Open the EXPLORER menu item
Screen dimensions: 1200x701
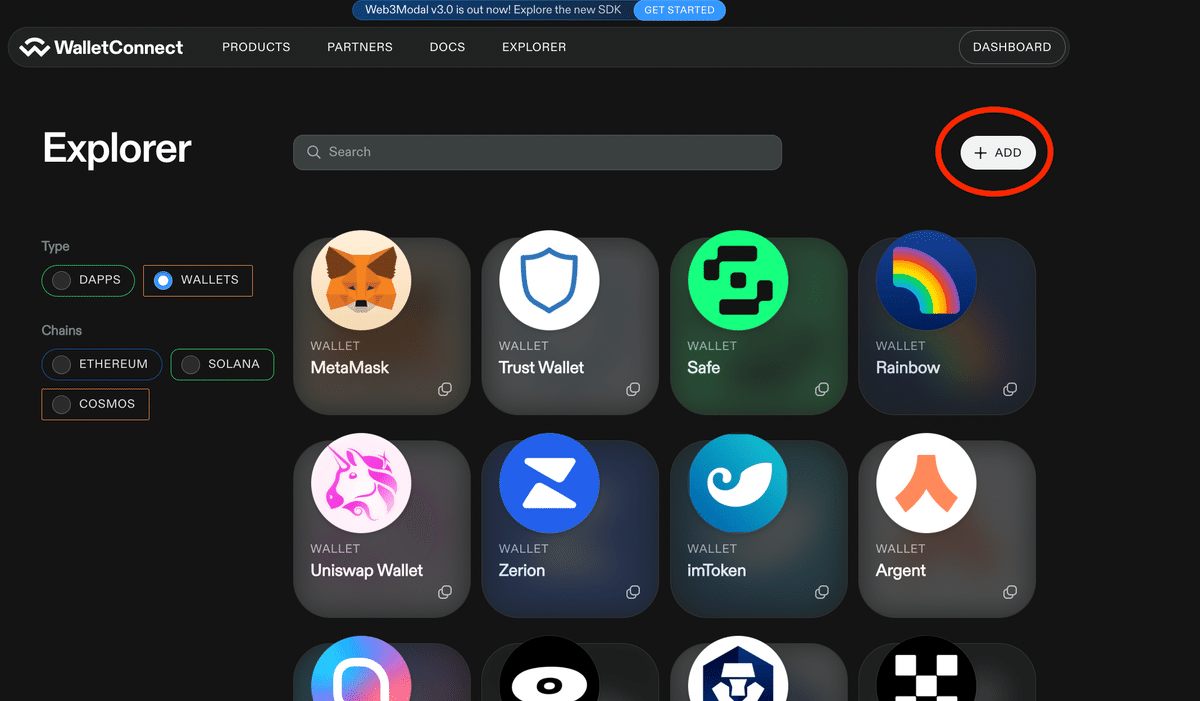(534, 47)
